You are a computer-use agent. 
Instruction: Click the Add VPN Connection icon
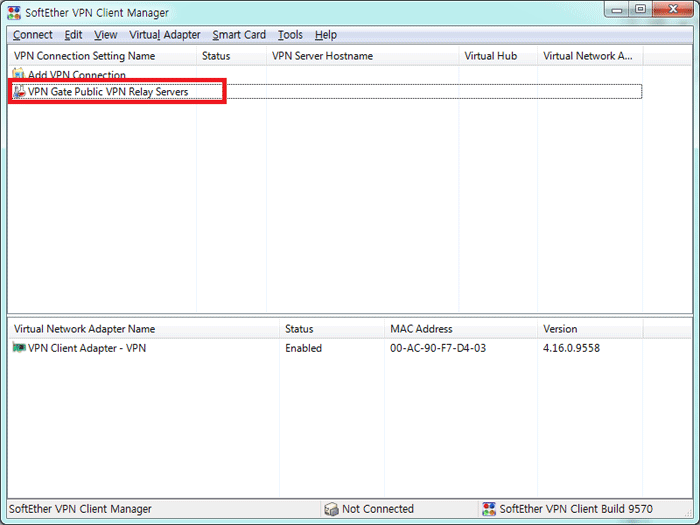pyautogui.click(x=19, y=75)
